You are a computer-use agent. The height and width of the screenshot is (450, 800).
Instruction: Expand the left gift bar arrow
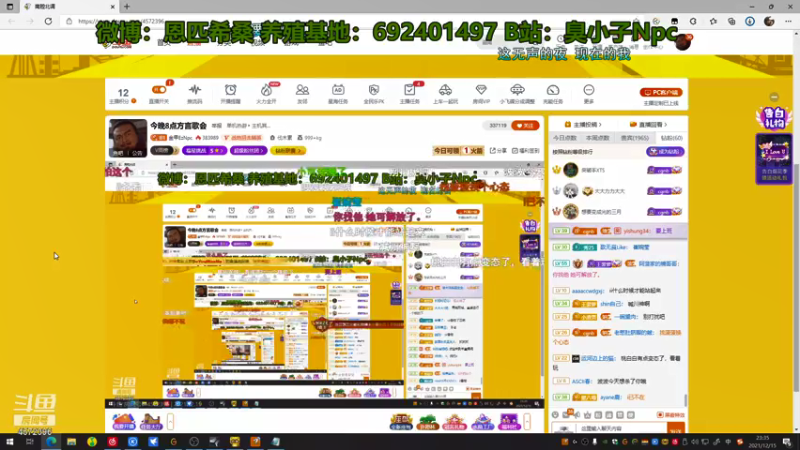170,421
